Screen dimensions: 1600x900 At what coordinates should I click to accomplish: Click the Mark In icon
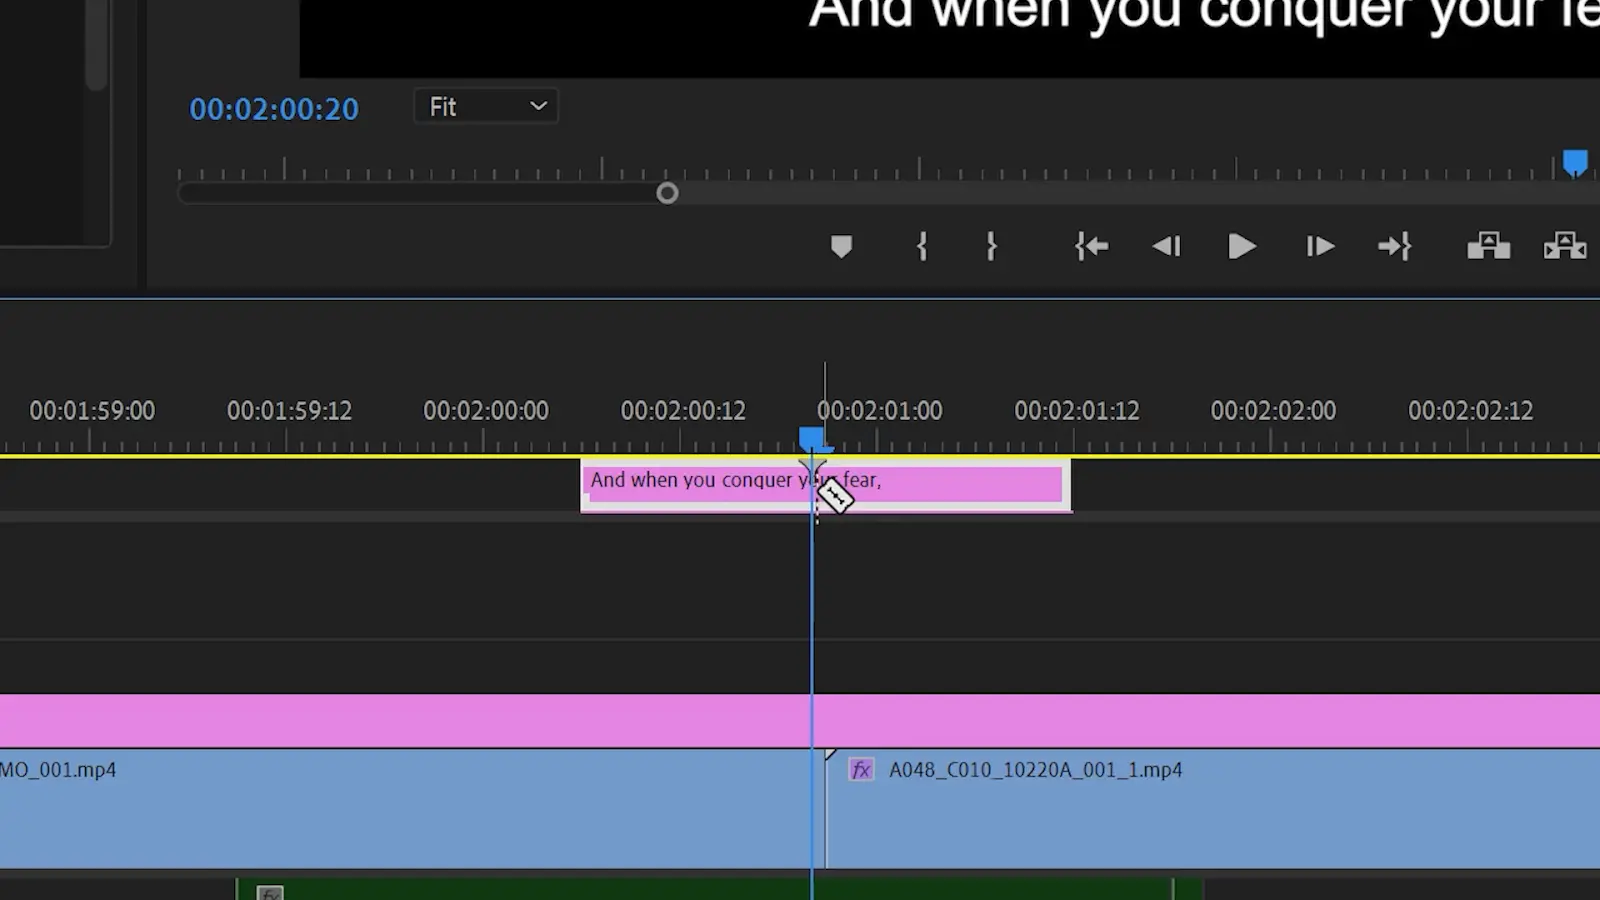click(922, 247)
